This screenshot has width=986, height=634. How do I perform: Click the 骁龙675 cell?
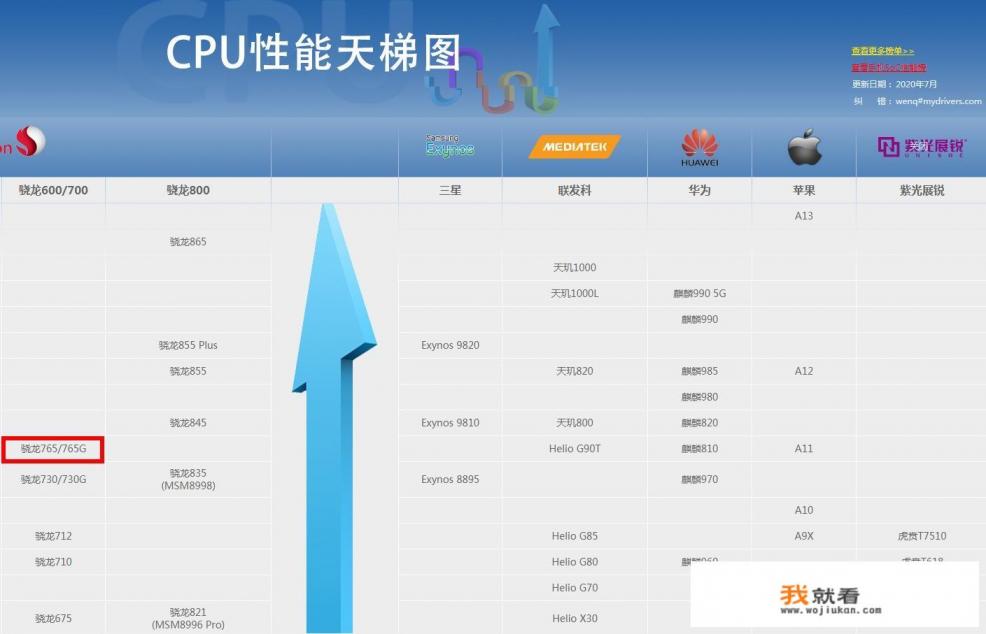pos(53,618)
